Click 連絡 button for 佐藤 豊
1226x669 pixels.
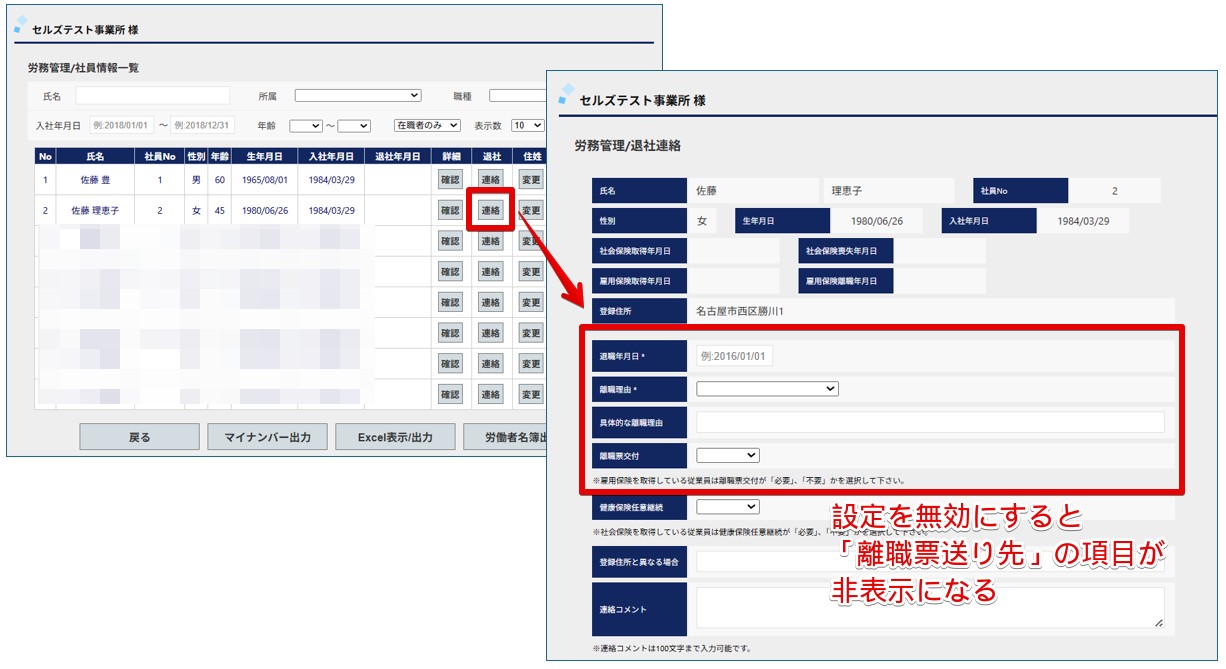(x=490, y=180)
